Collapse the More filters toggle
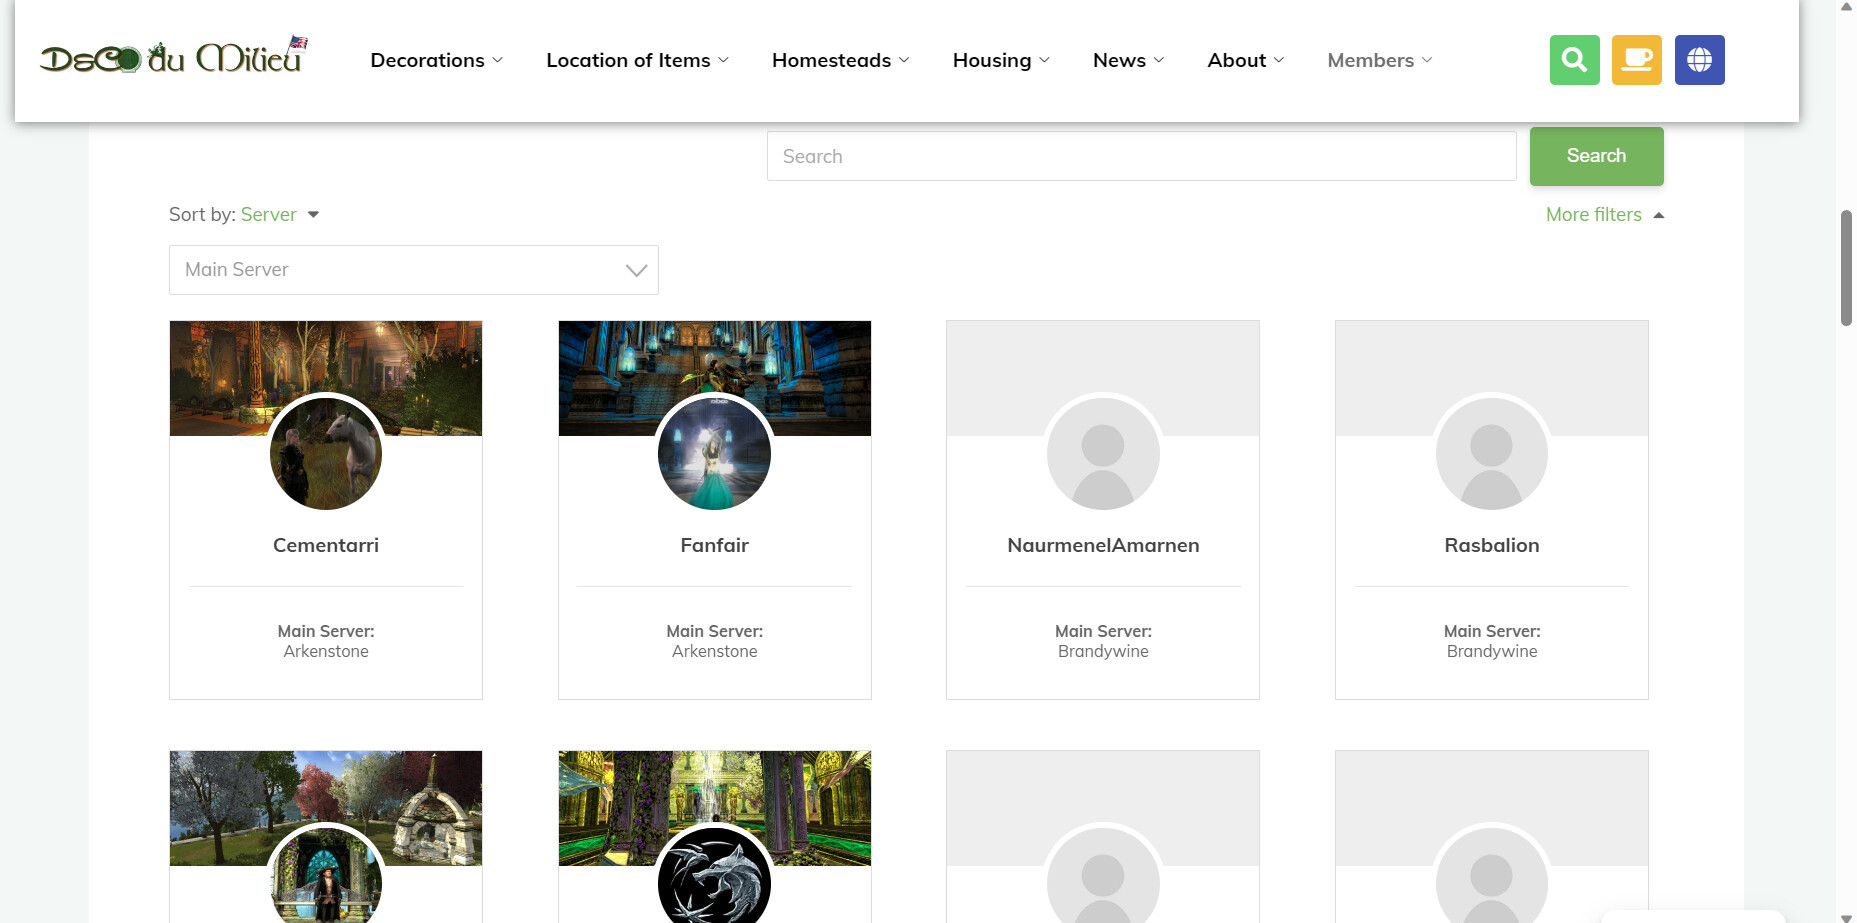Image resolution: width=1857 pixels, height=923 pixels. 1604,215
